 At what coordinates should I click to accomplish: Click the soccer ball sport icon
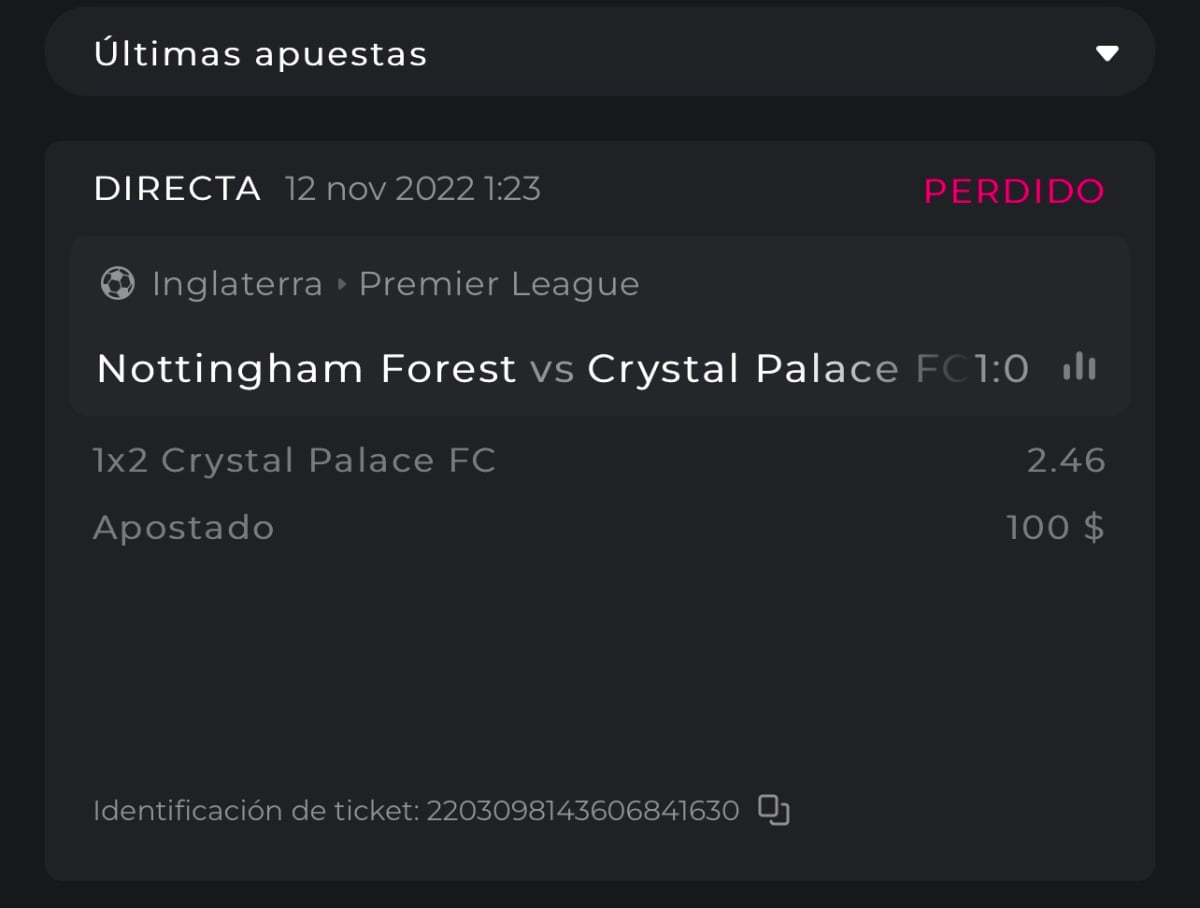point(117,284)
